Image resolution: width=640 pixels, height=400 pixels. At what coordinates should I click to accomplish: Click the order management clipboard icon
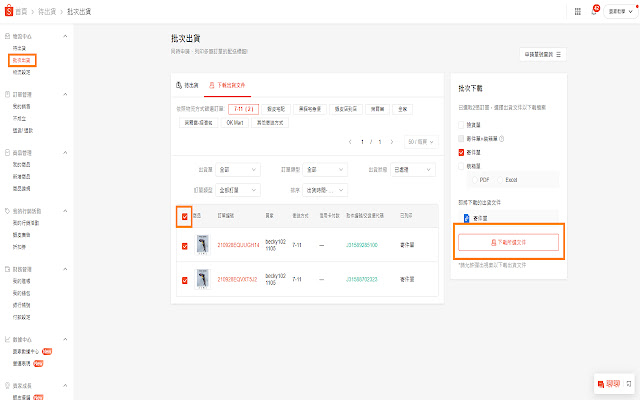[7, 94]
